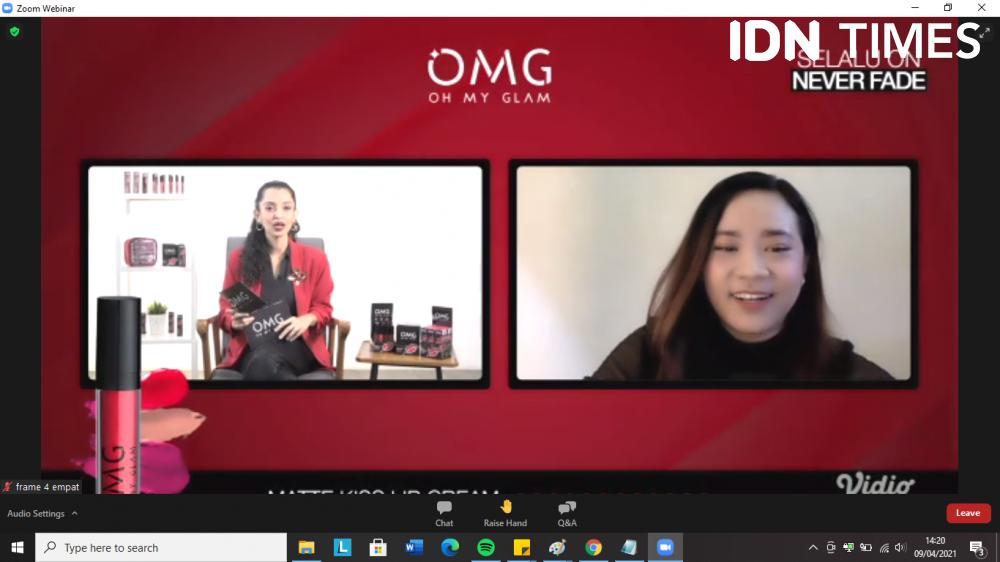Open the Q&A panel

[x=567, y=514]
